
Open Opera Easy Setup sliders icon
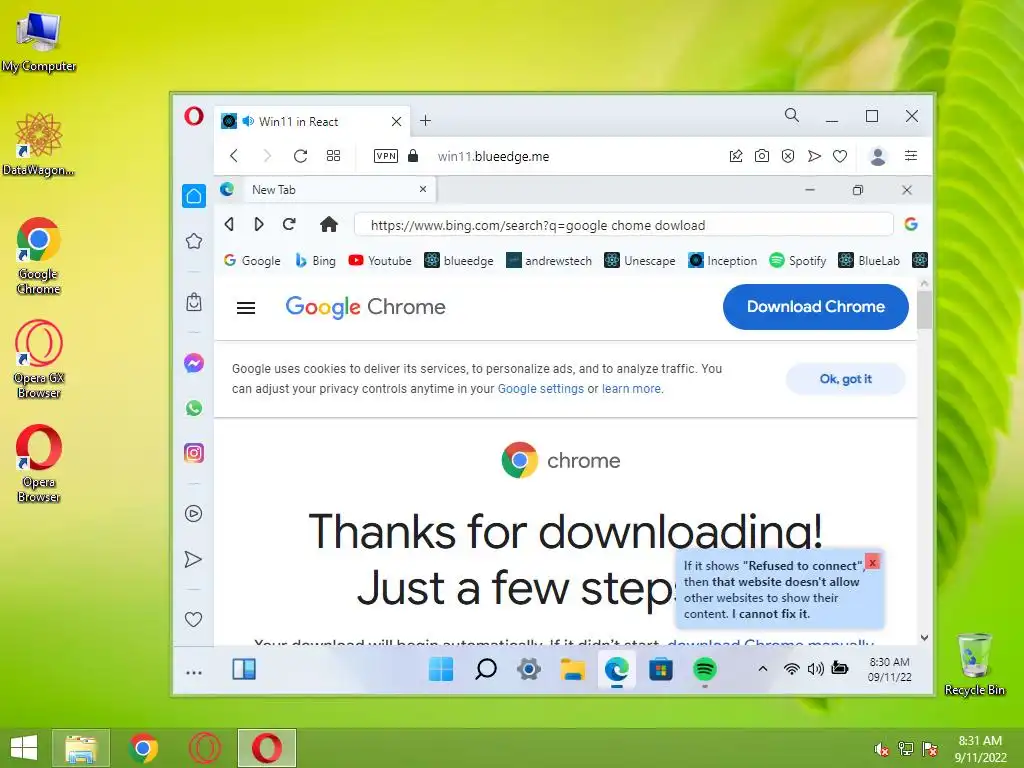(910, 155)
